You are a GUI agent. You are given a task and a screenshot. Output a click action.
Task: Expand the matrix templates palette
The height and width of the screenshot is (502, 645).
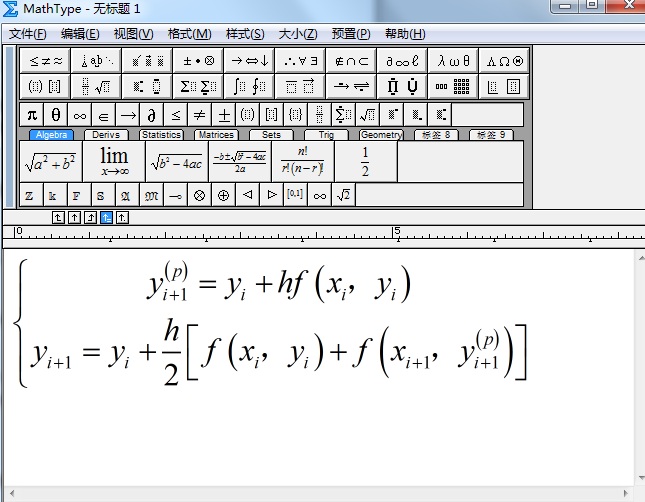(x=453, y=86)
